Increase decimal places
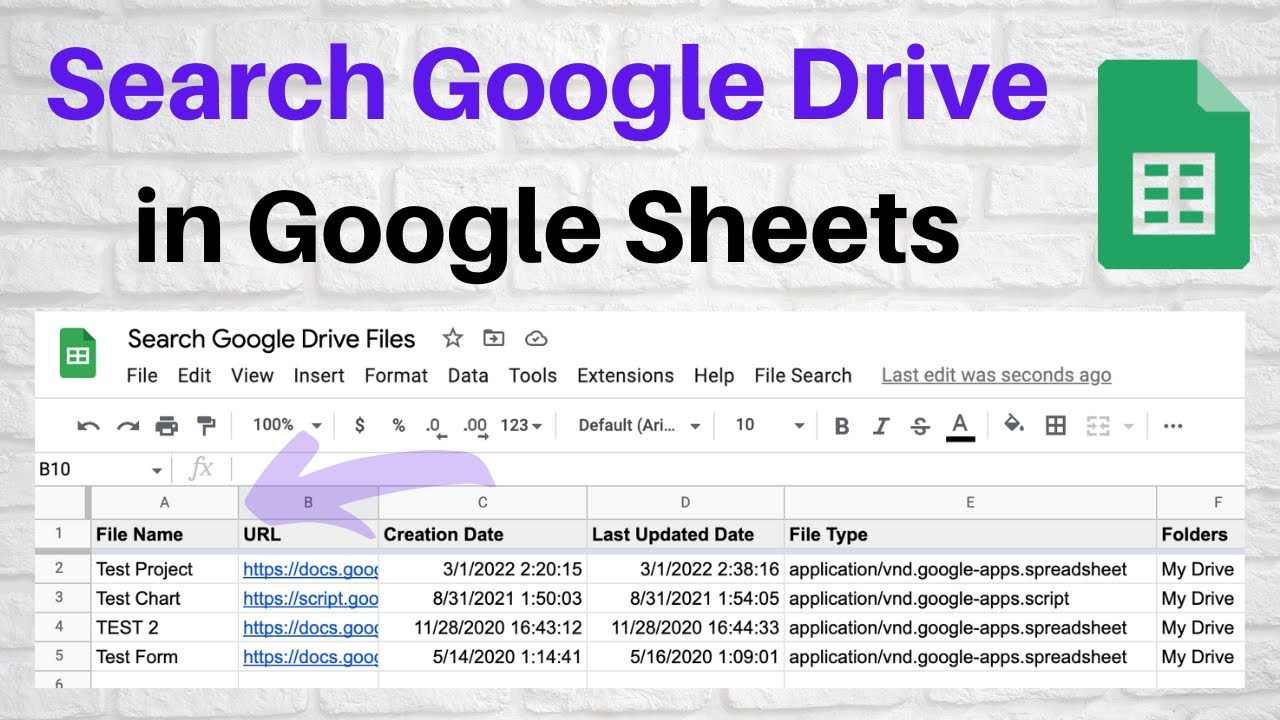The image size is (1280, 720). point(475,427)
